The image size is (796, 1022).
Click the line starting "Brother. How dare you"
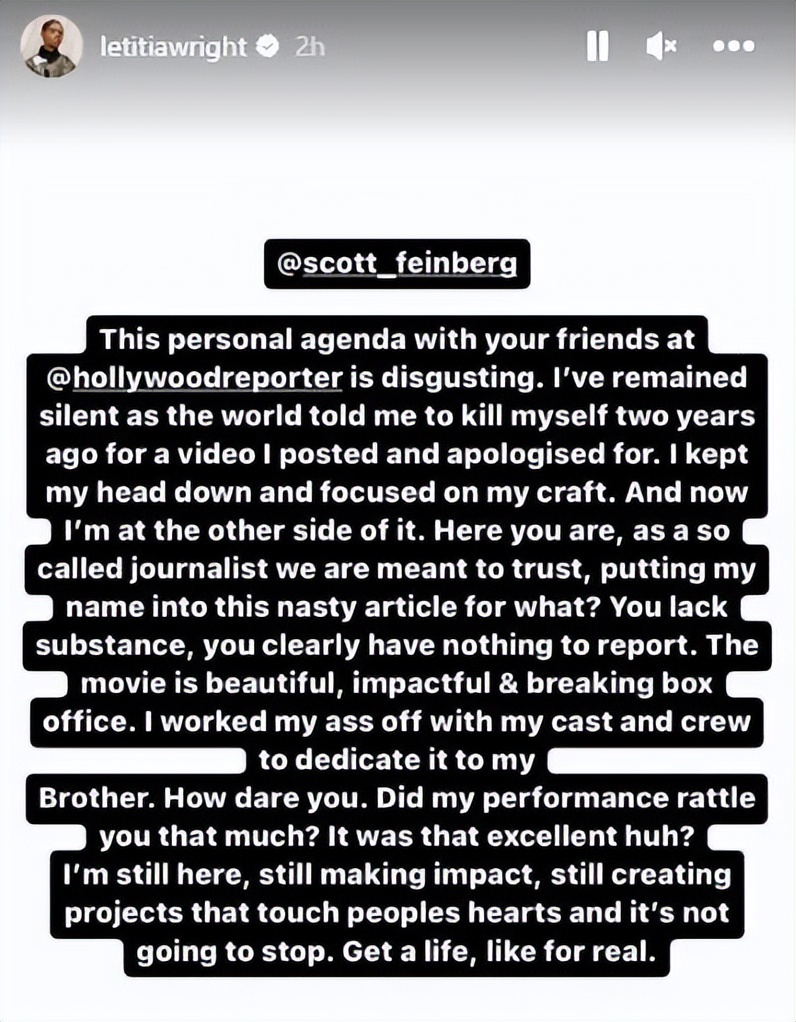click(396, 798)
